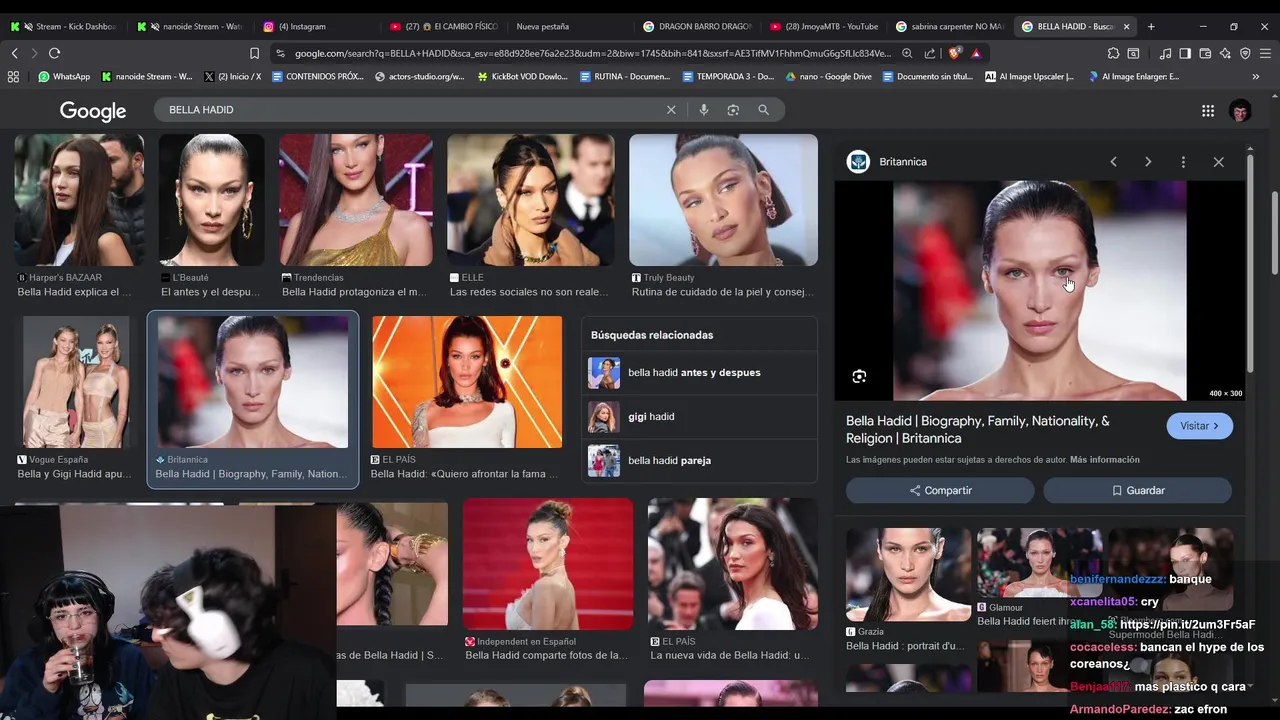
Task: Click the Visitar button
Action: [1199, 426]
